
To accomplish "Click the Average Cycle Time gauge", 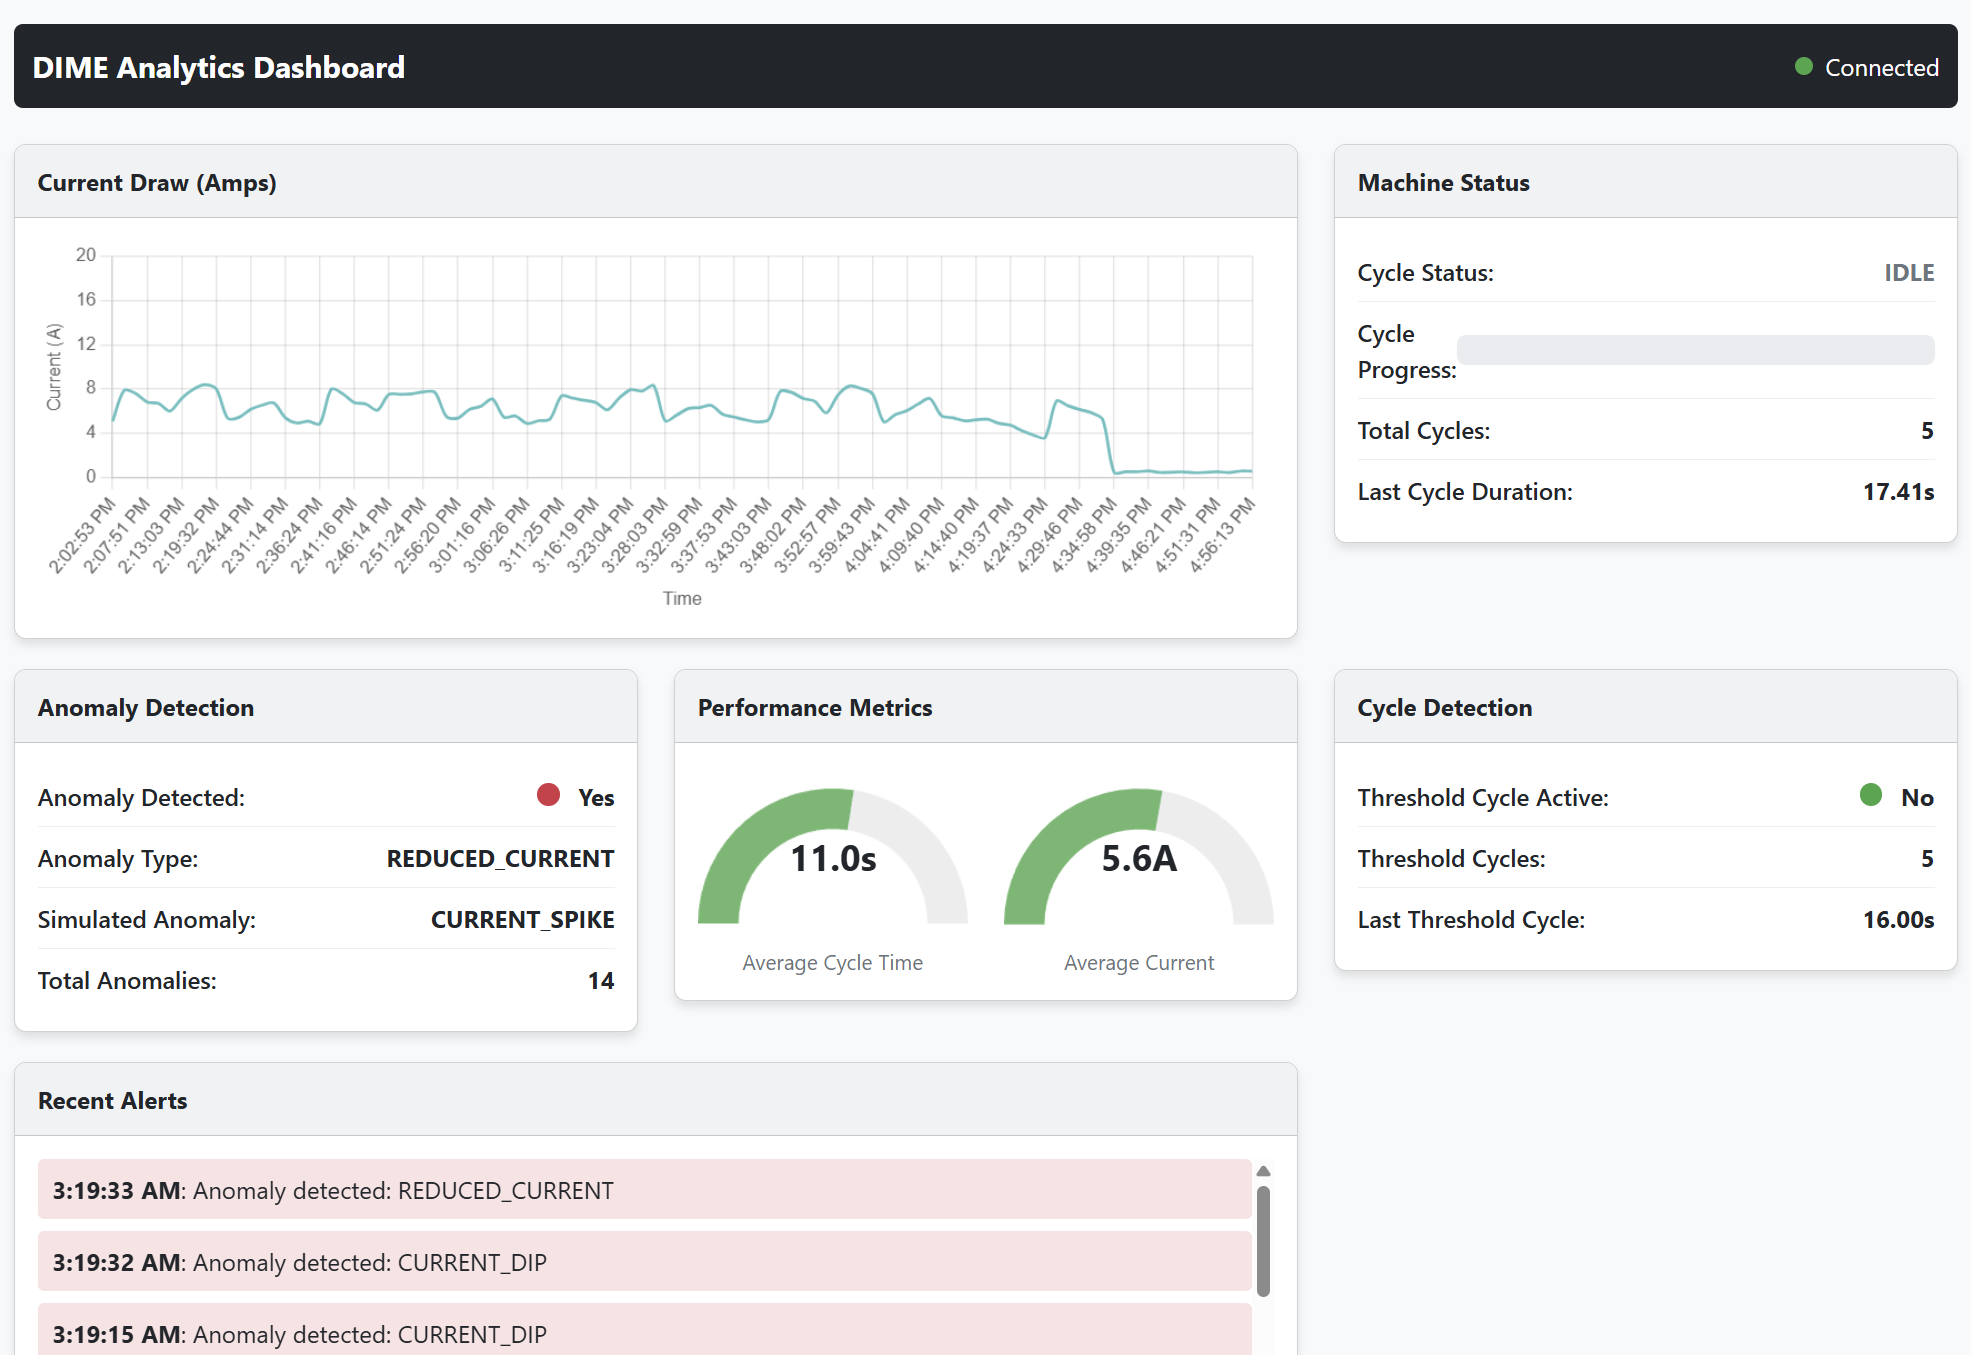I will (832, 858).
